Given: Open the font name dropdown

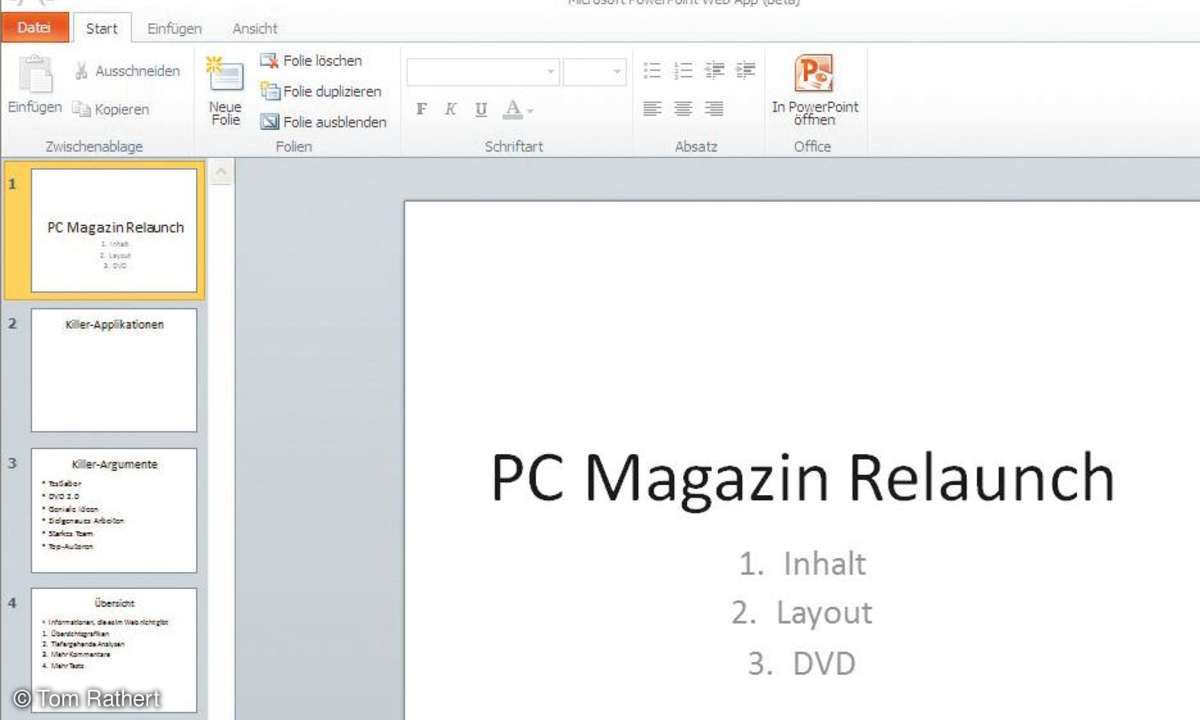Looking at the screenshot, I should (x=551, y=72).
